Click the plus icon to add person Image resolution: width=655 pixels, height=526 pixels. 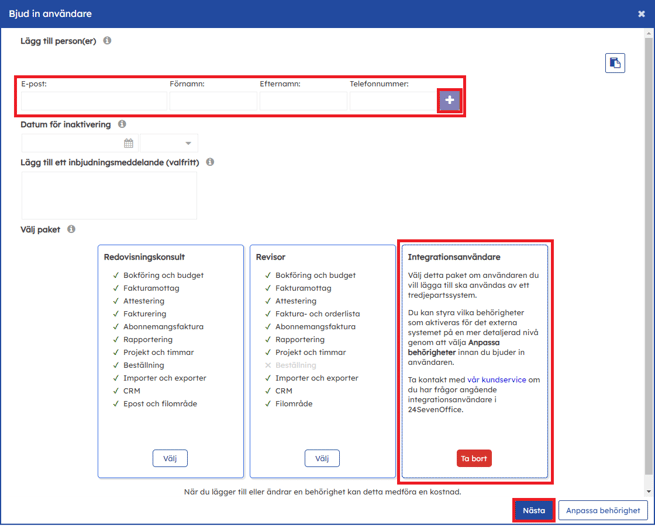pyautogui.click(x=449, y=100)
